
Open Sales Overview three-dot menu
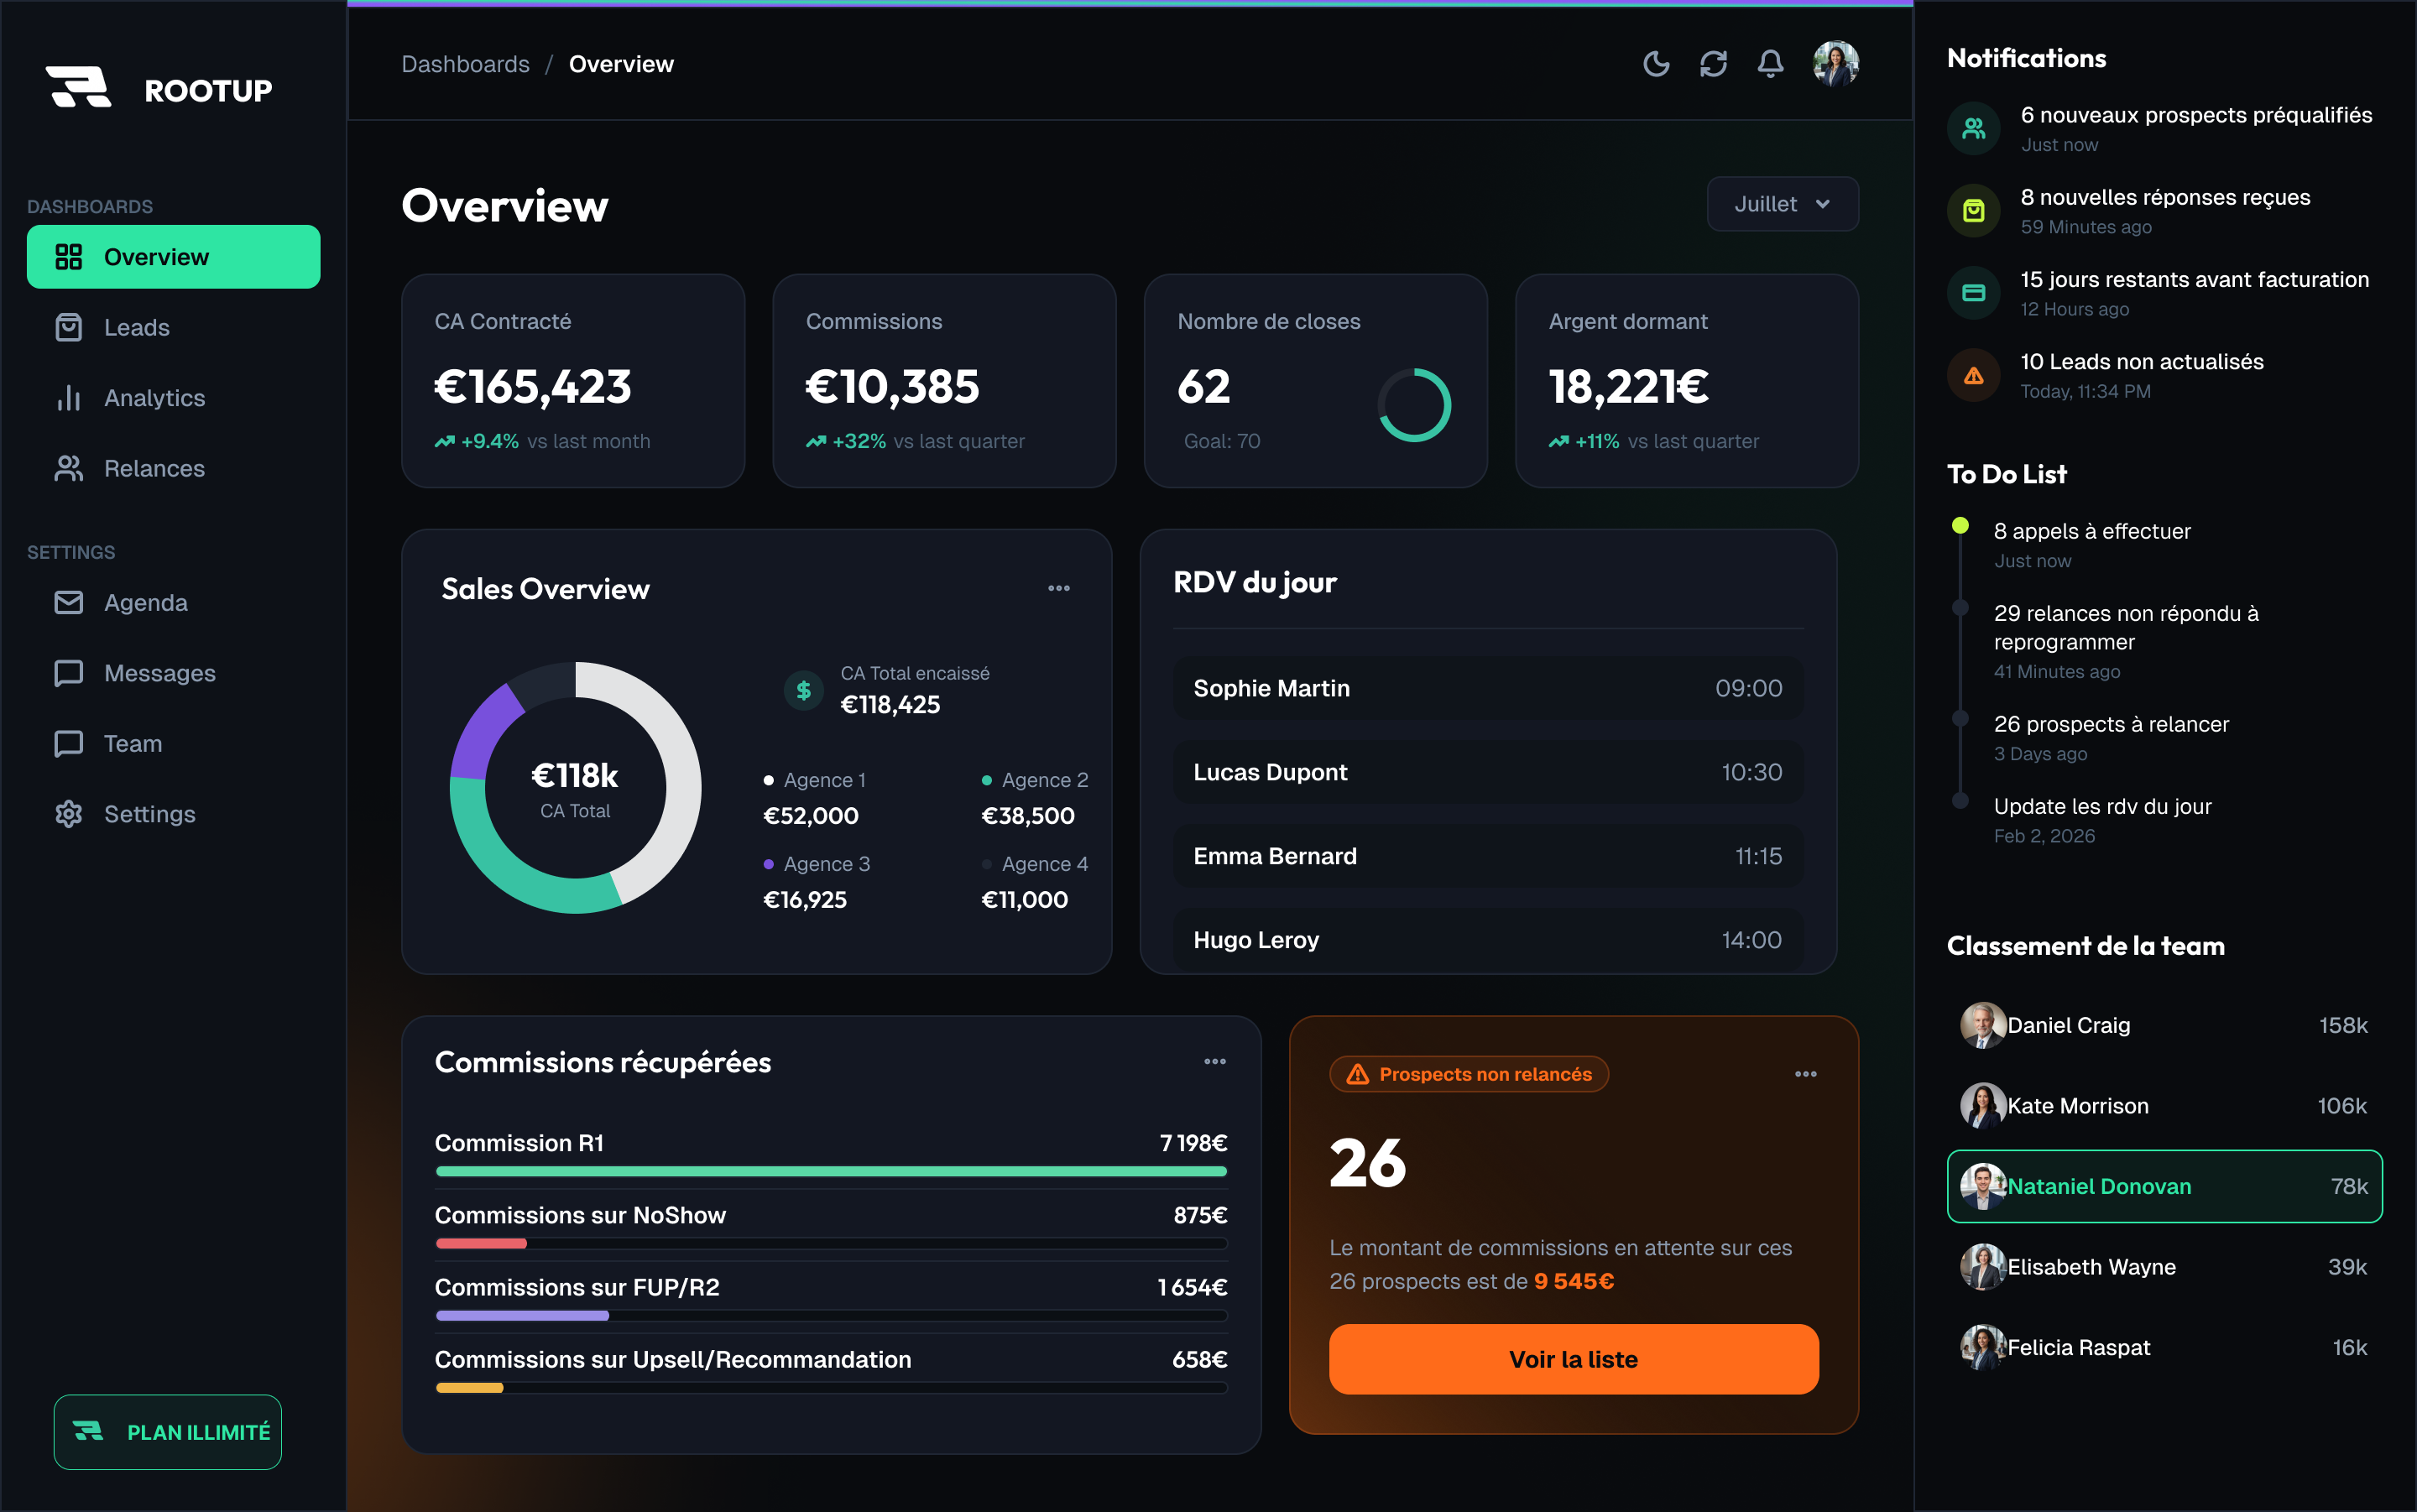1059,588
